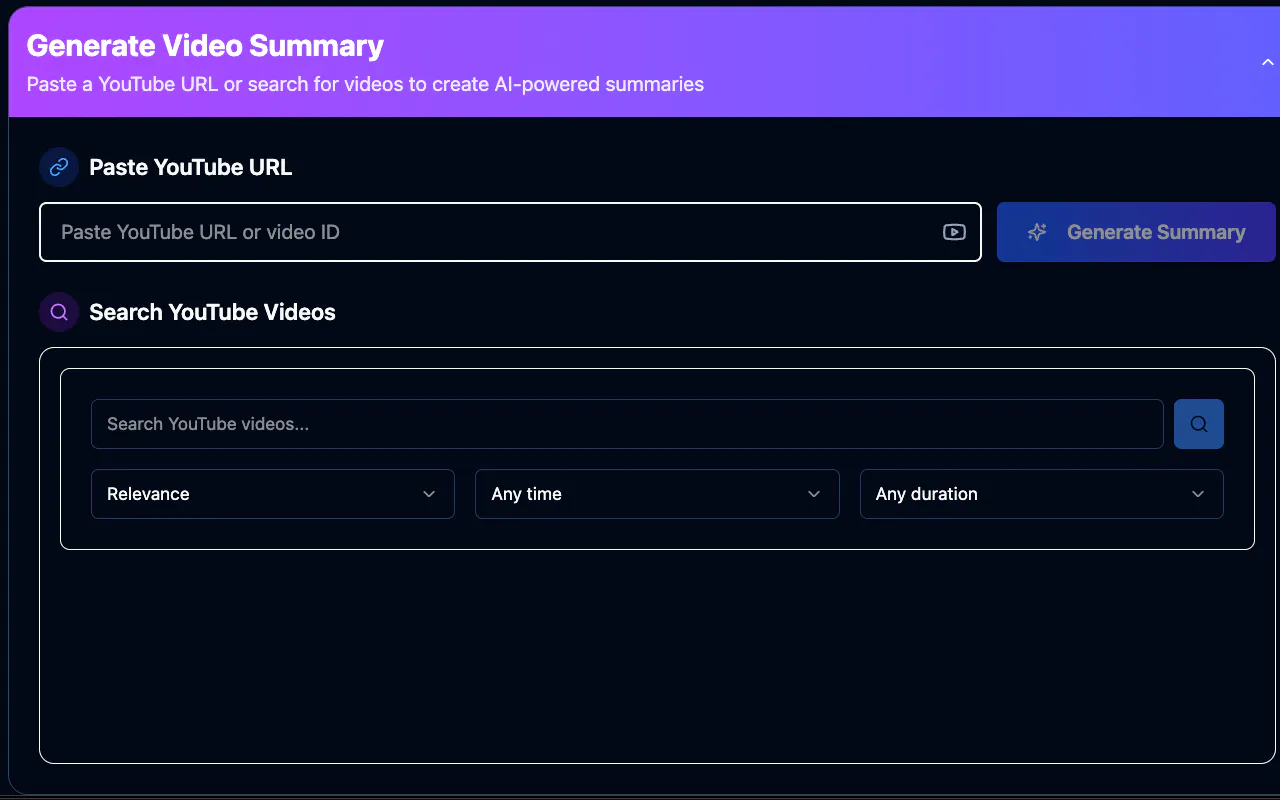
Task: Click the Search YouTube Videos section label
Action: click(212, 312)
